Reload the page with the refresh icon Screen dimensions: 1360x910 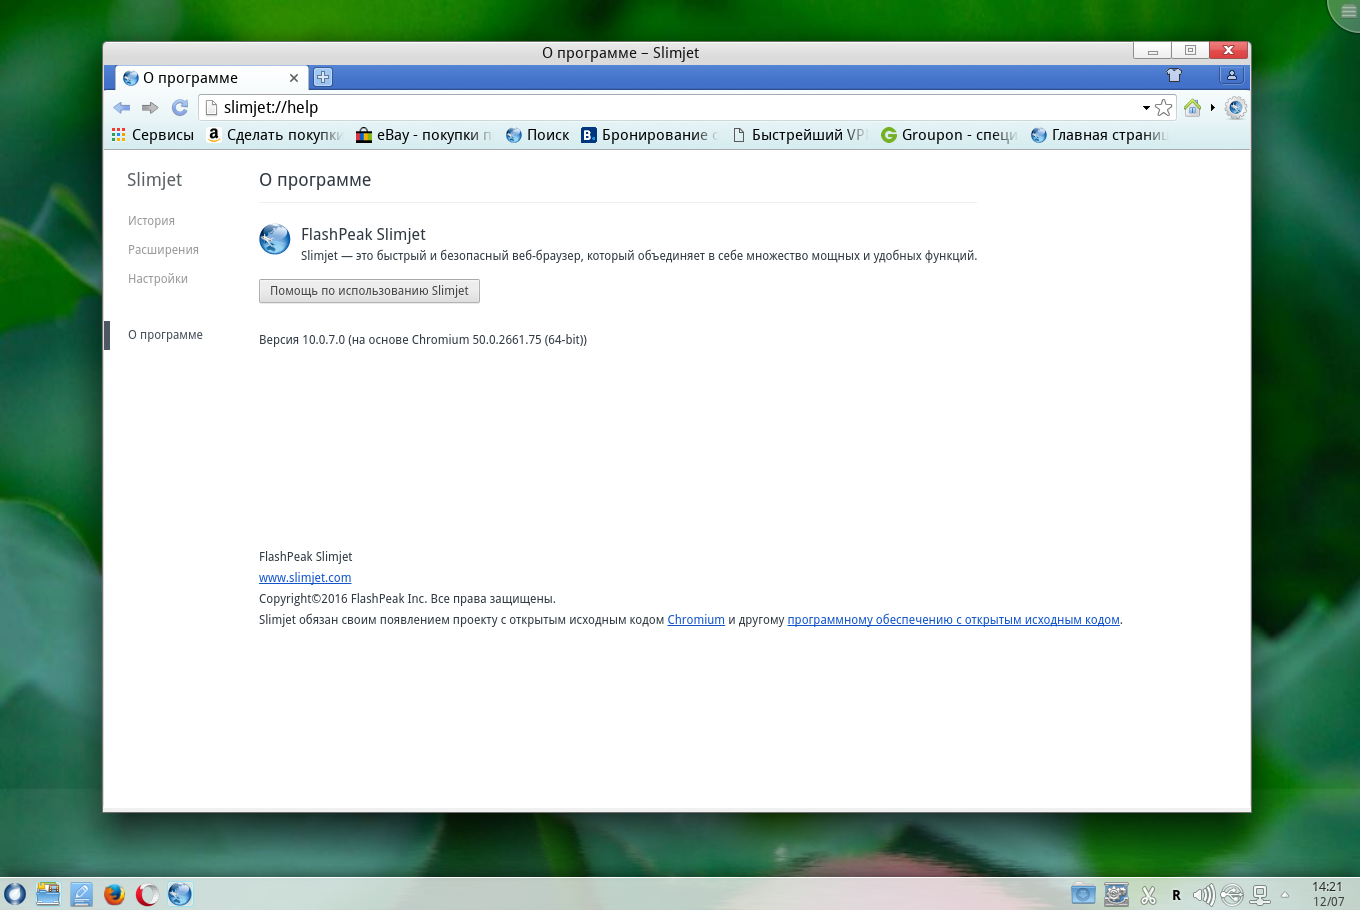click(x=180, y=107)
